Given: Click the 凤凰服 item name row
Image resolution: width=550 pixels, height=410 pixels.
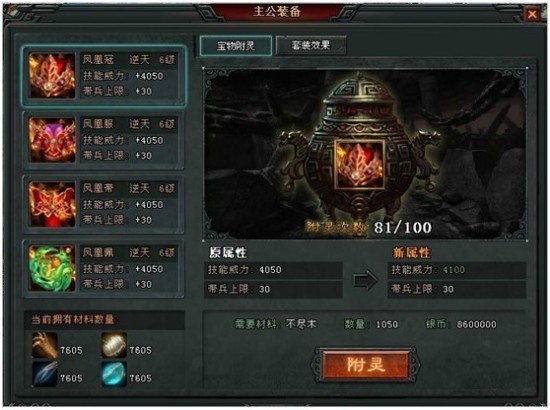Looking at the screenshot, I should (128, 124).
